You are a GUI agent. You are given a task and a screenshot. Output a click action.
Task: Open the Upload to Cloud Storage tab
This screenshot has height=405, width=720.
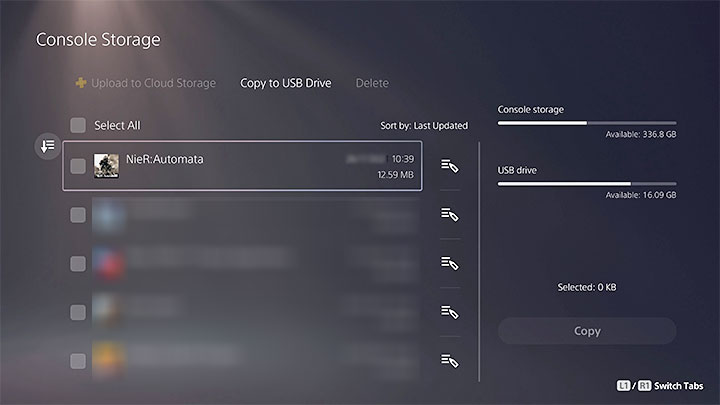(153, 83)
